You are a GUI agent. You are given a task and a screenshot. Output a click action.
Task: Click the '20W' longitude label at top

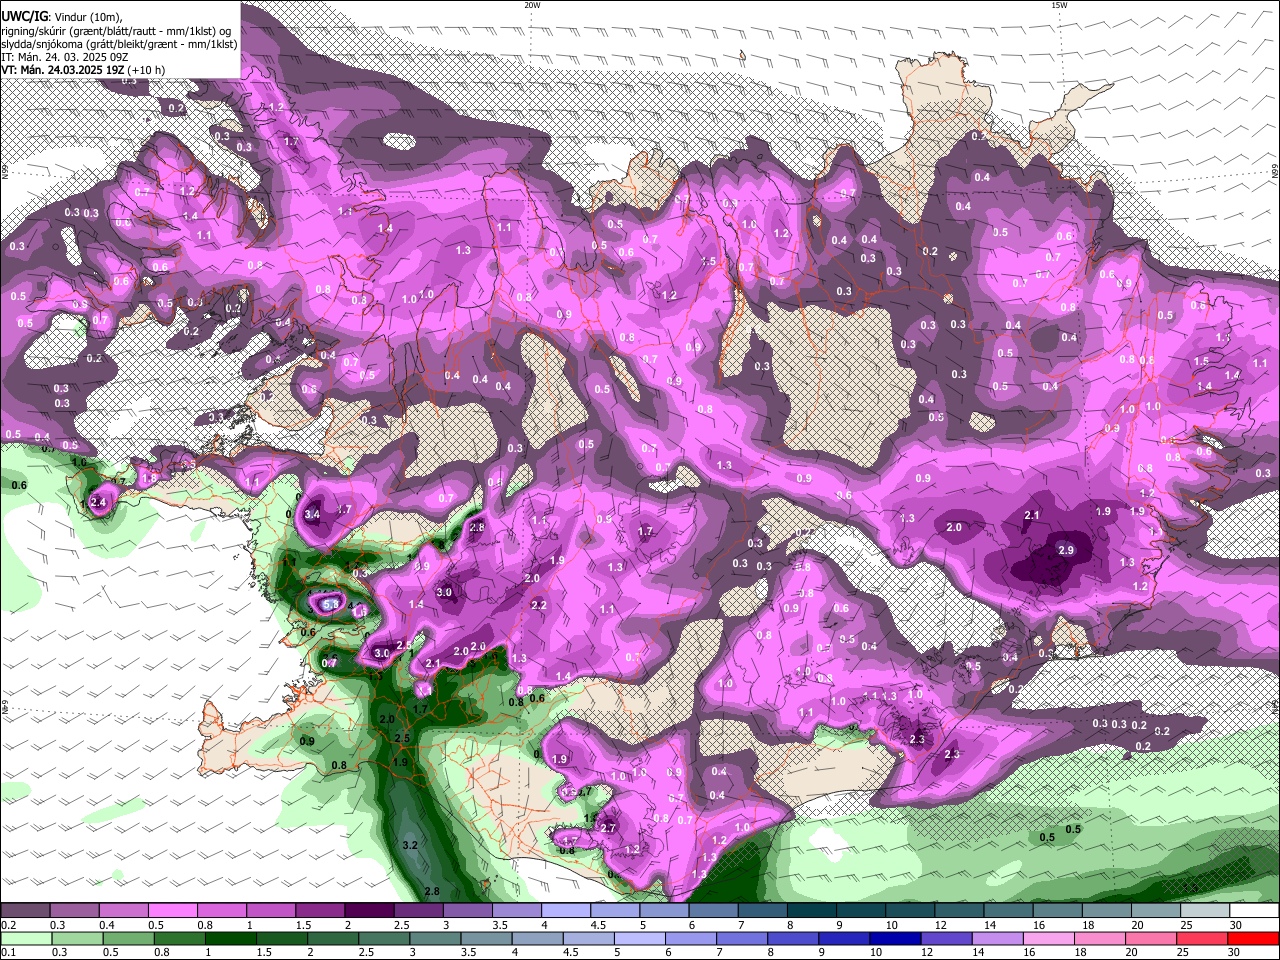click(x=532, y=5)
